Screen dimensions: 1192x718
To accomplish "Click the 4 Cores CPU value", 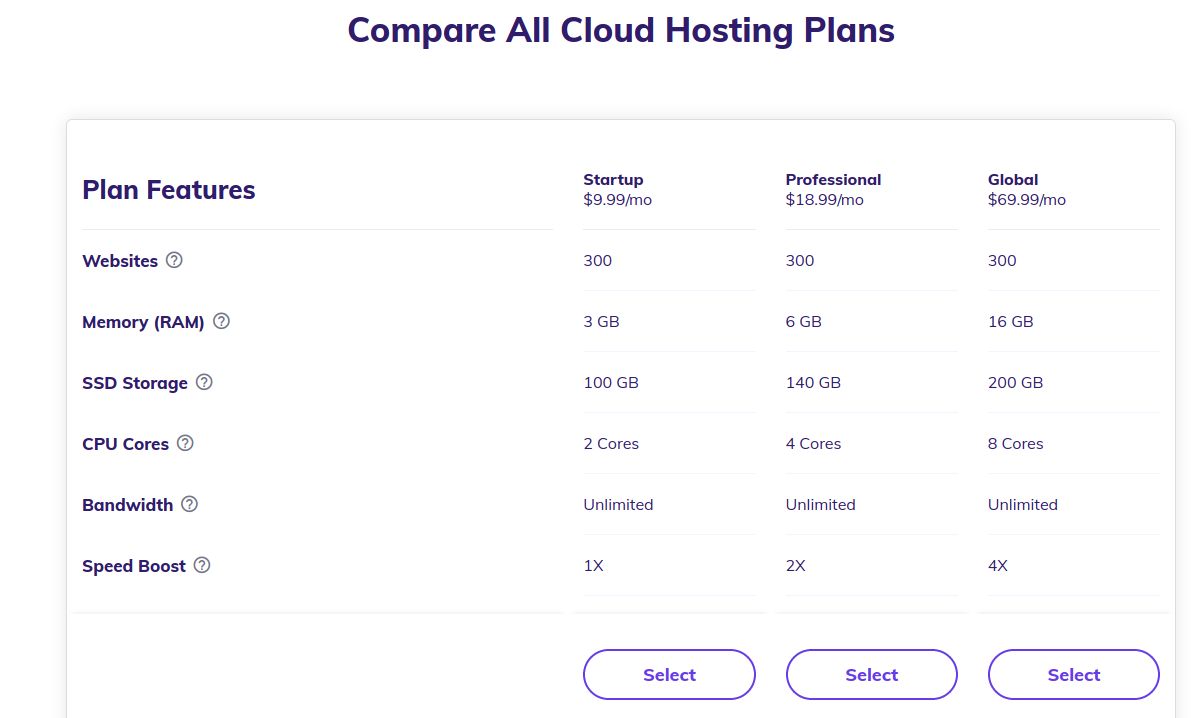I will [813, 444].
